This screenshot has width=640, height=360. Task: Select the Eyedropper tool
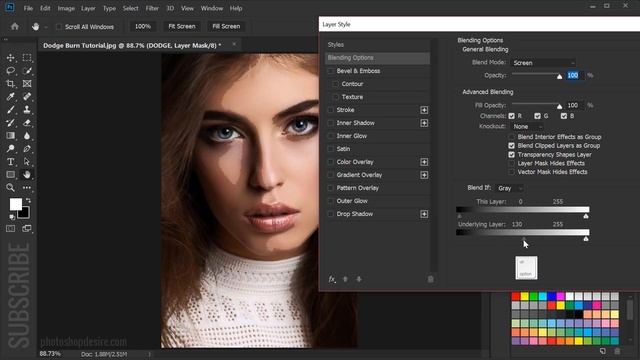point(11,97)
